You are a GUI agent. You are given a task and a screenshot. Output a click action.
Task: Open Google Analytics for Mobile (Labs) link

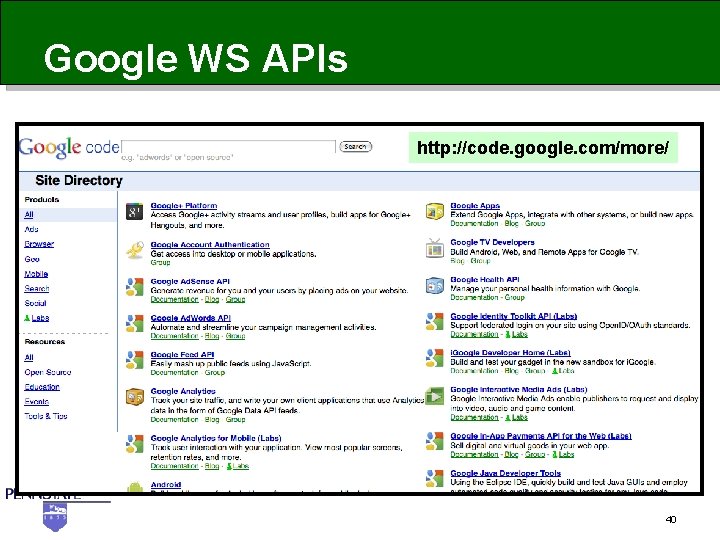[x=216, y=438]
